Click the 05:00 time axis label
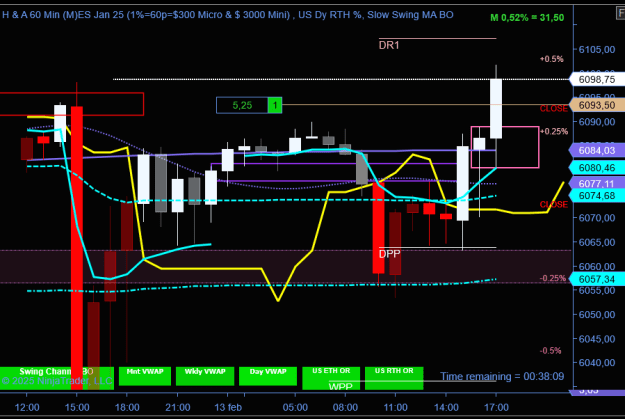The height and width of the screenshot is (419, 625). (x=295, y=407)
